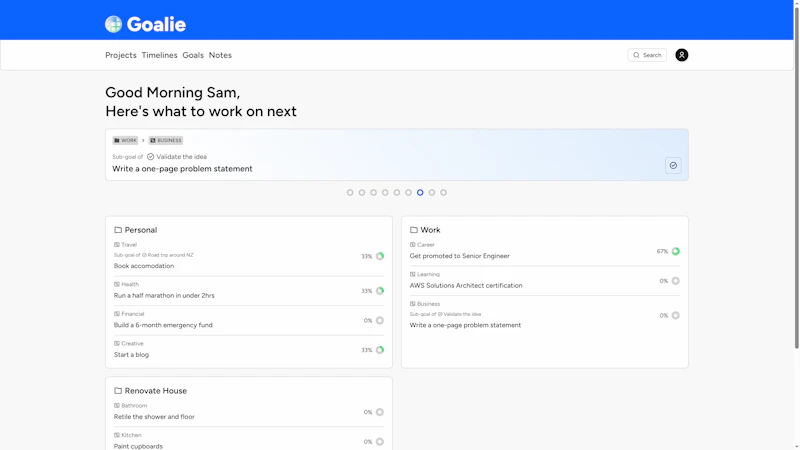Click the WORK breadcrumb tag in featured card
Image resolution: width=800 pixels, height=450 pixels.
[x=125, y=140]
